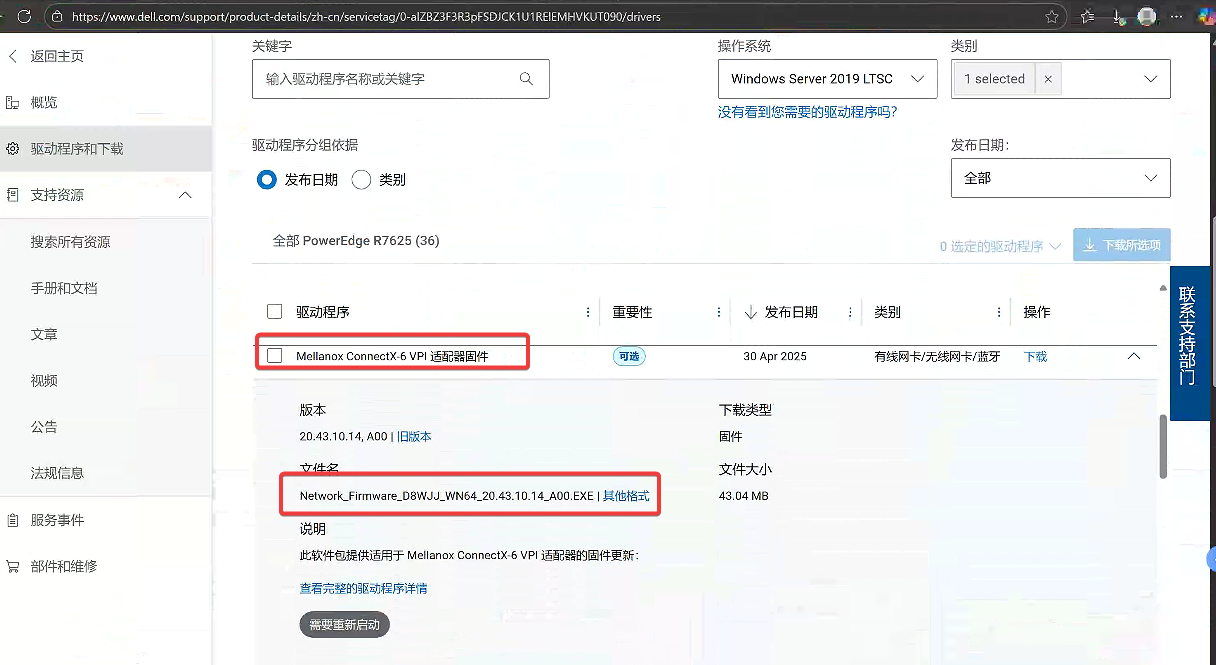This screenshot has height=665, width=1216.
Task: Expand the 0 选定的驱动程序 dropdown
Action: (1000, 246)
